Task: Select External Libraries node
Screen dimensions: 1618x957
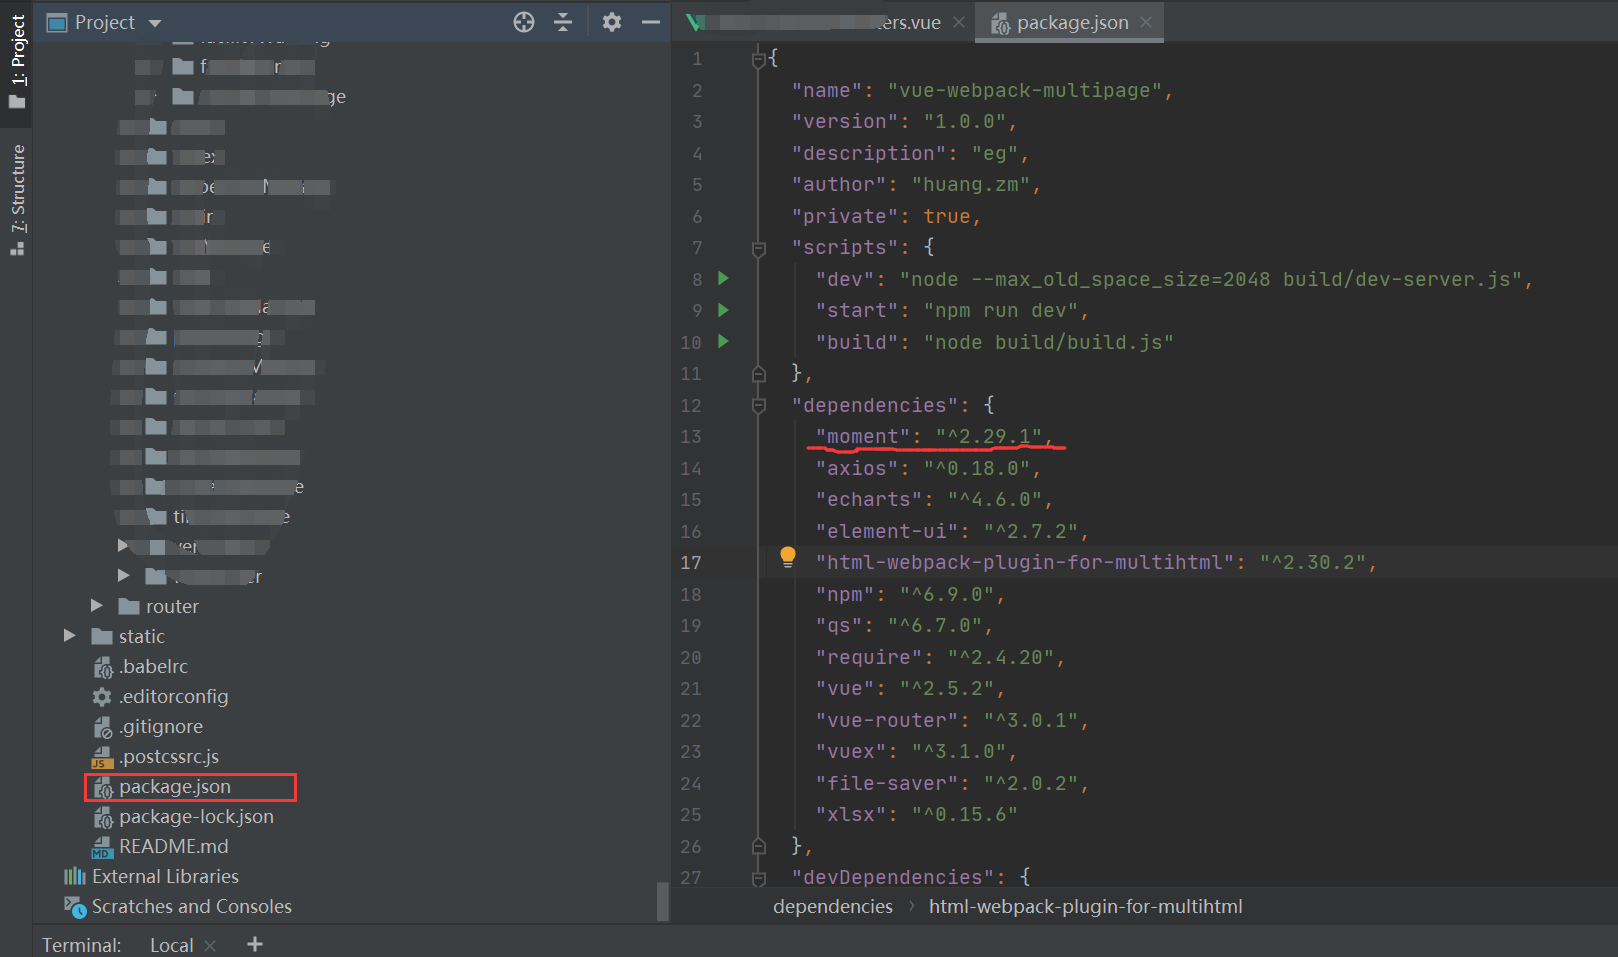Action: click(165, 876)
